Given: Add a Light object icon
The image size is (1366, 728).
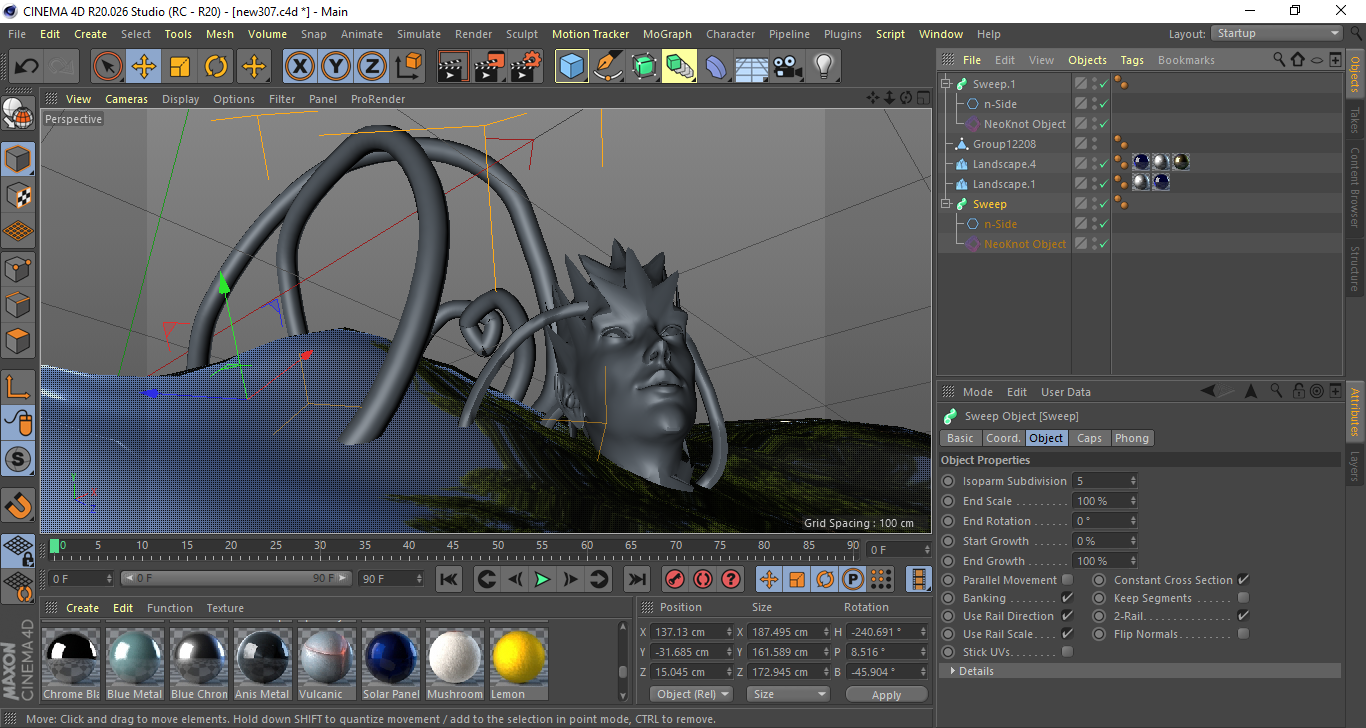Looking at the screenshot, I should [x=823, y=67].
